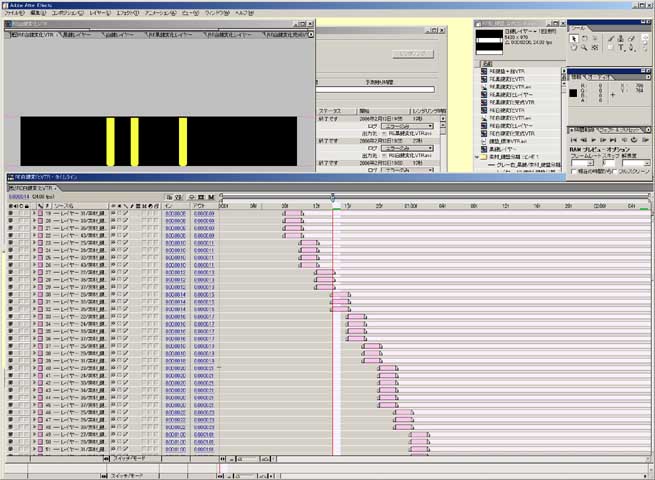Jump to last frame in Time Controls
The image size is (655, 480).
(x=612, y=140)
